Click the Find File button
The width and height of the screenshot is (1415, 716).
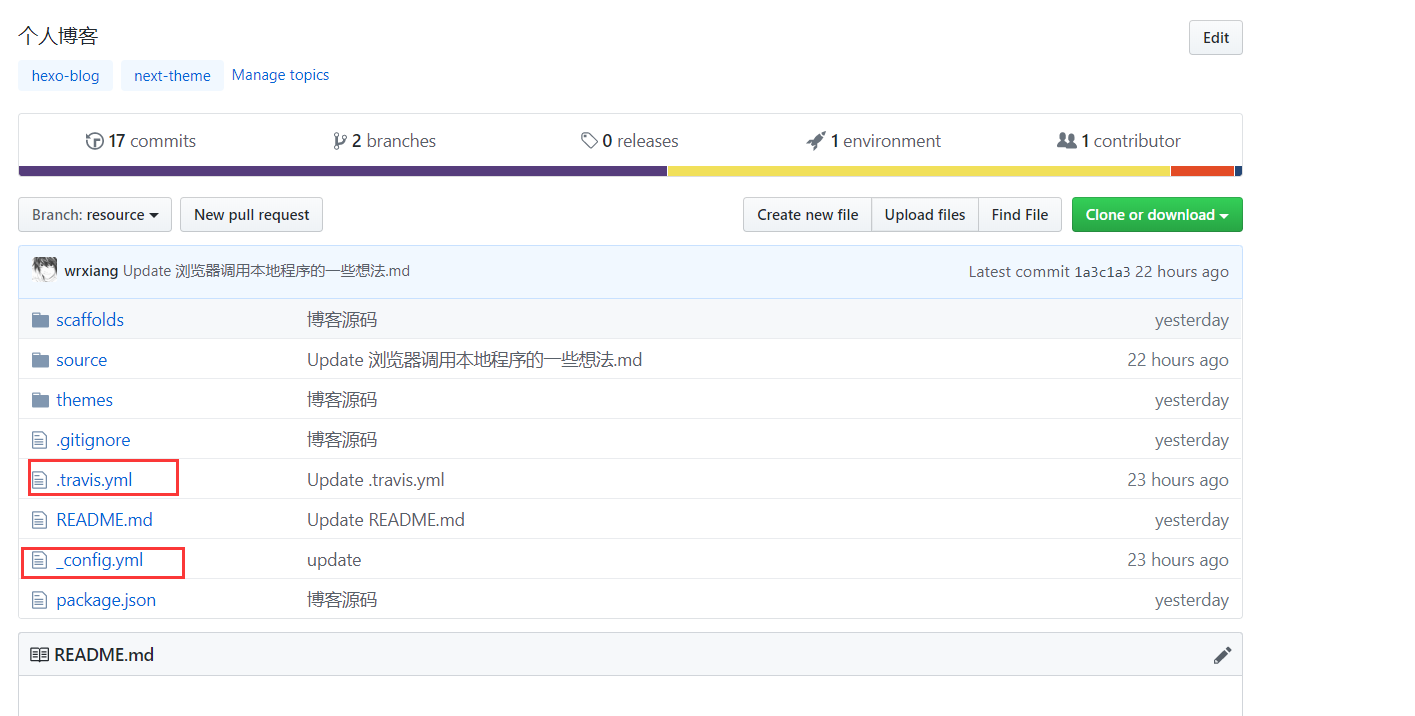pyautogui.click(x=1020, y=215)
